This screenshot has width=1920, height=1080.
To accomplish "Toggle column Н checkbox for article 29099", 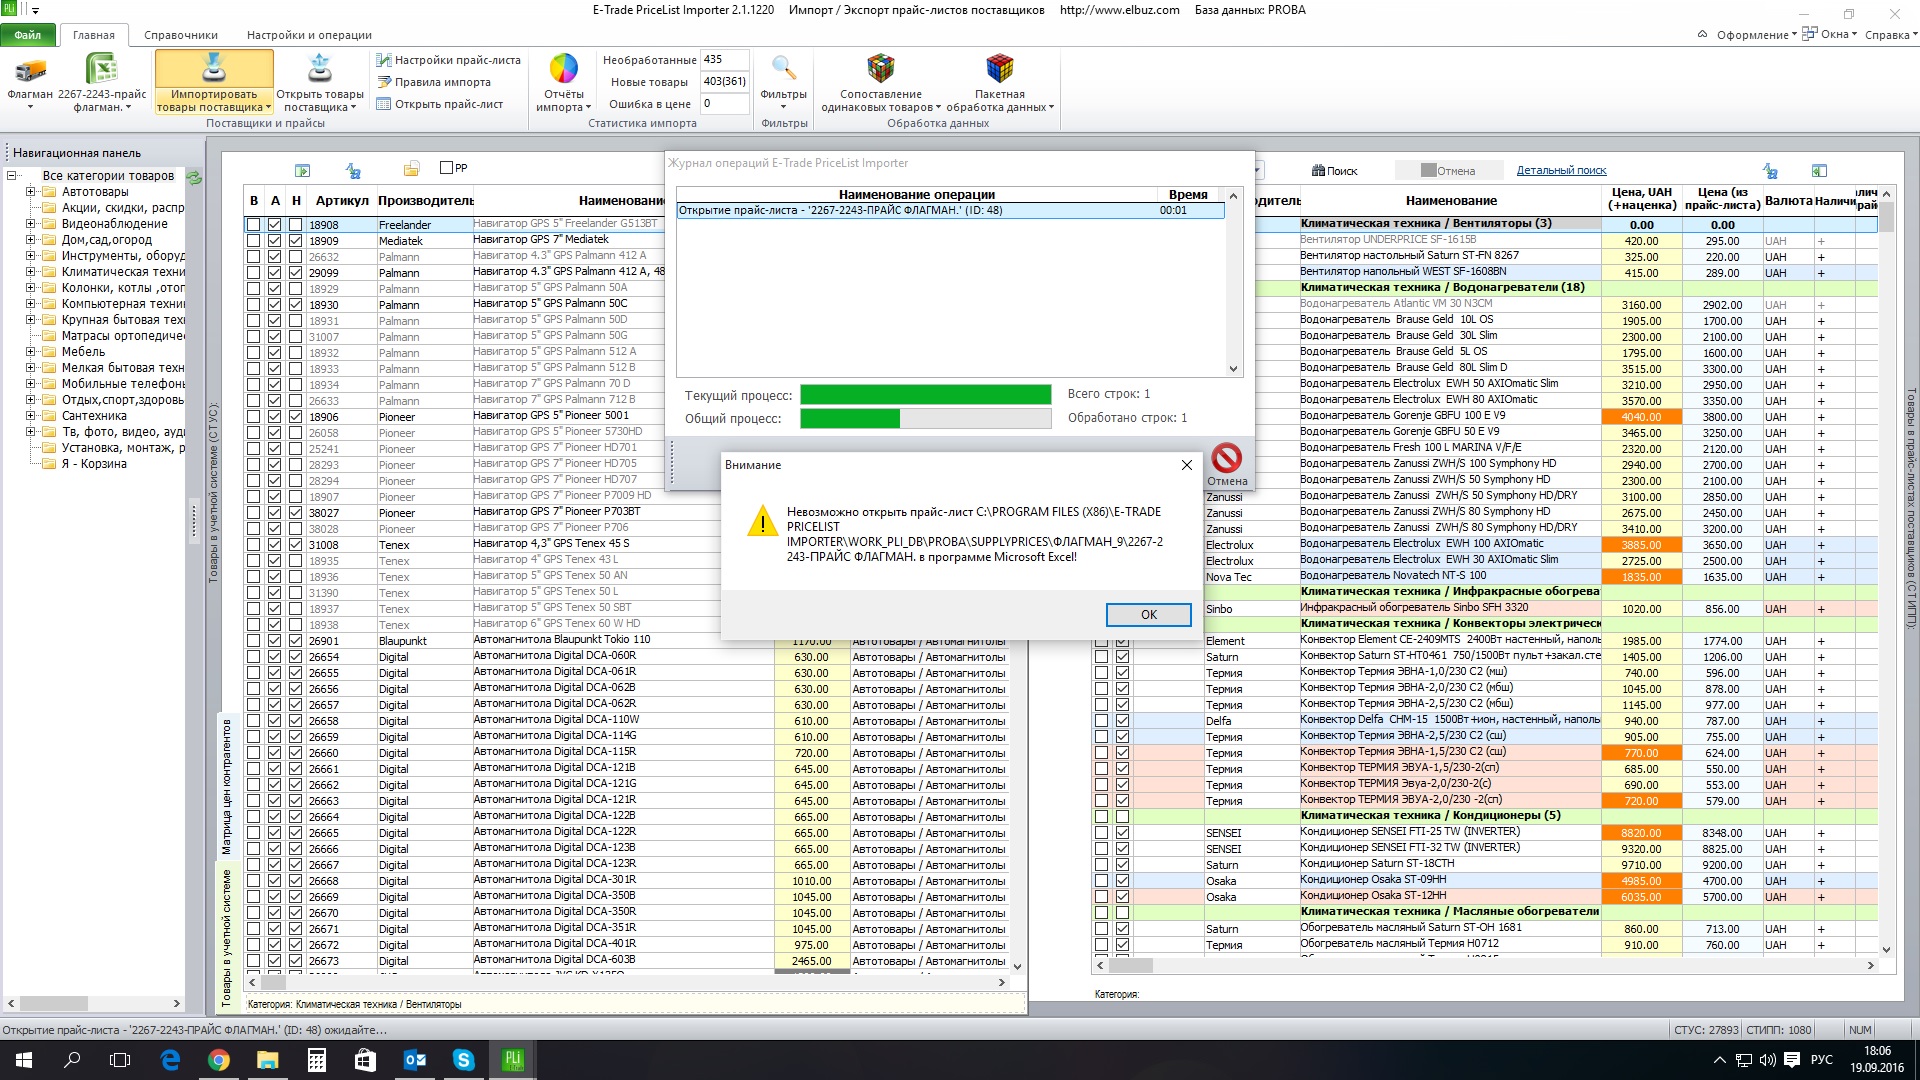I will 295,273.
